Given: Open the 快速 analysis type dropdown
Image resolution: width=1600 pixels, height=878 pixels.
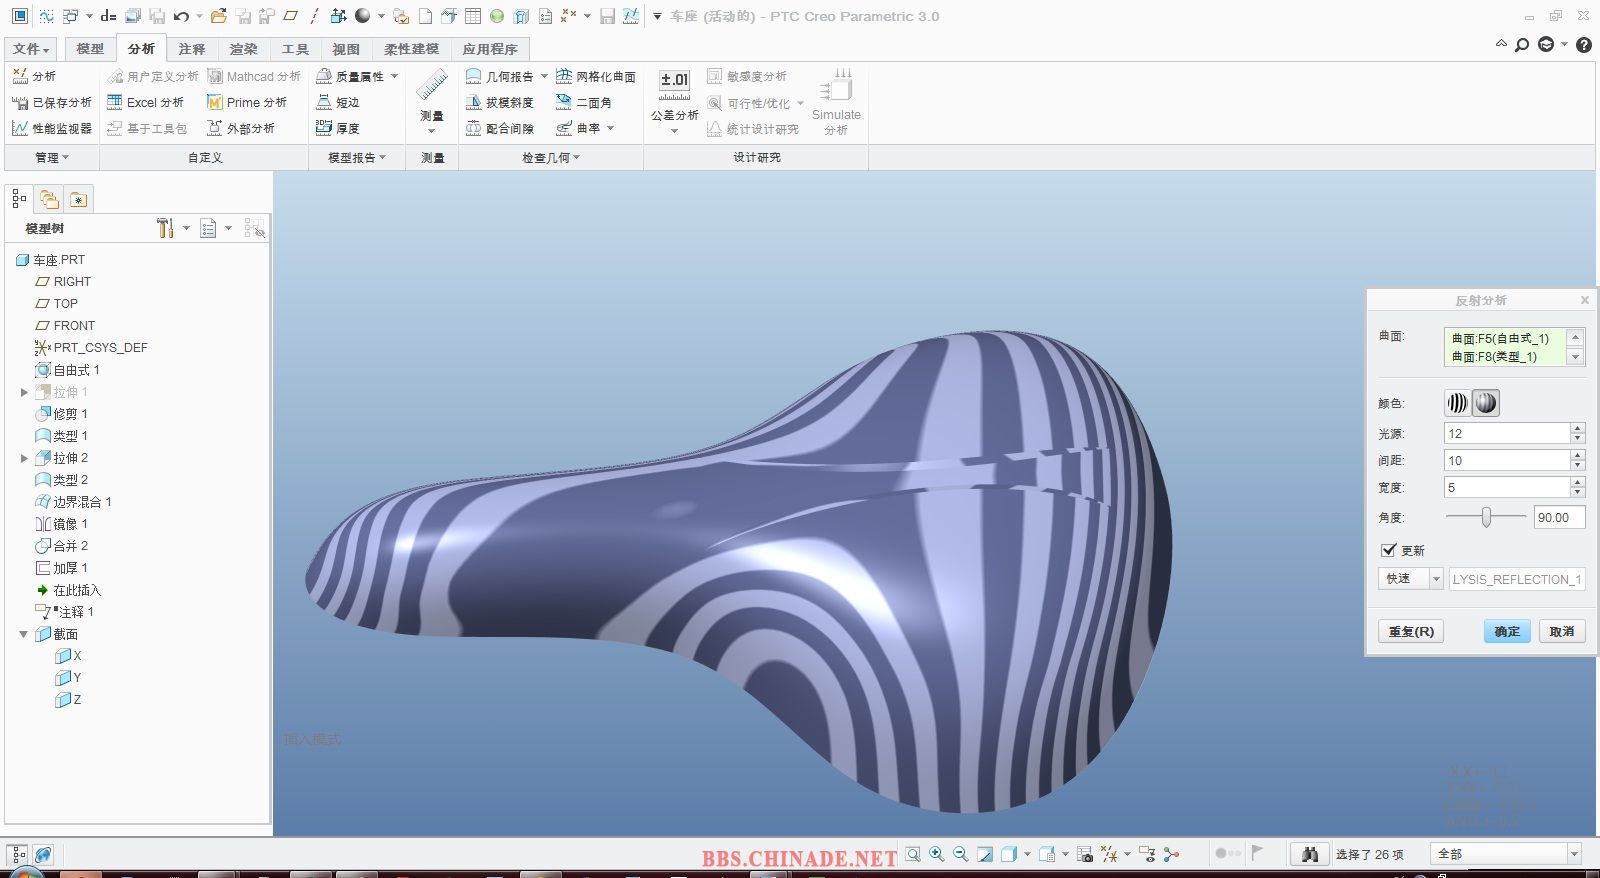Looking at the screenshot, I should (1436, 579).
